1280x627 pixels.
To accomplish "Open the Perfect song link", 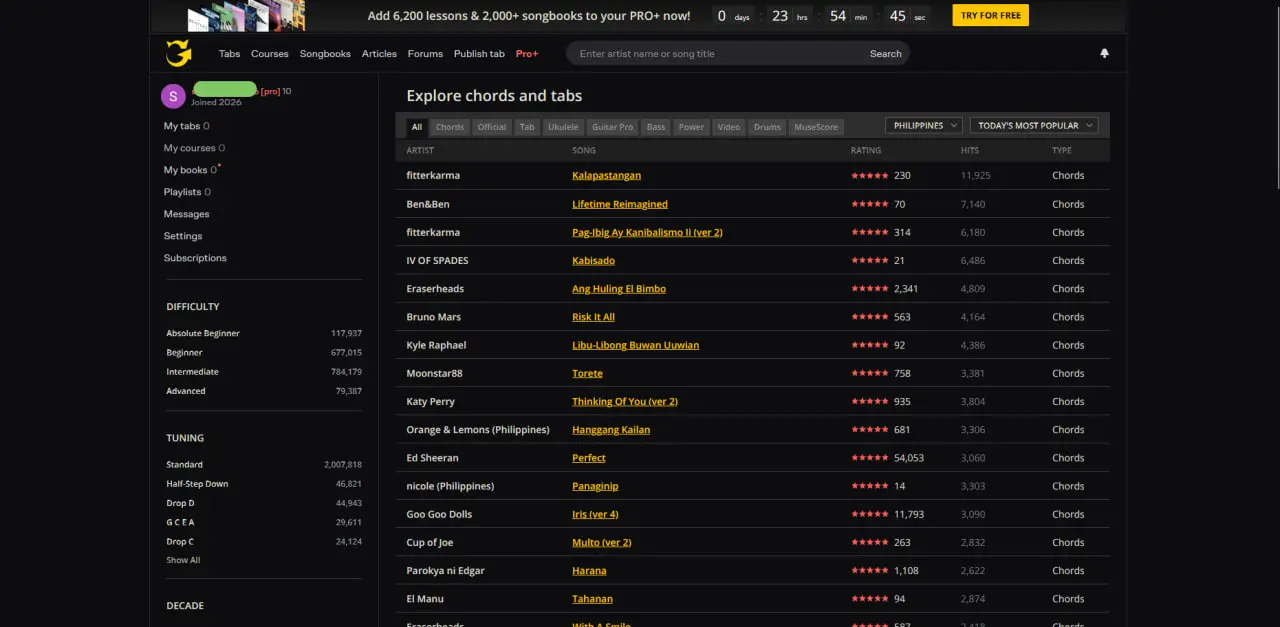I will pos(589,458).
